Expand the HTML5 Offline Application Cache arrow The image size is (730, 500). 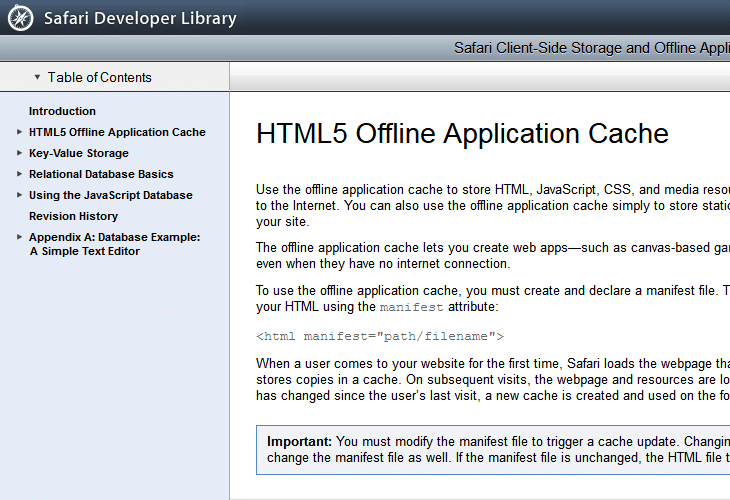tap(19, 132)
